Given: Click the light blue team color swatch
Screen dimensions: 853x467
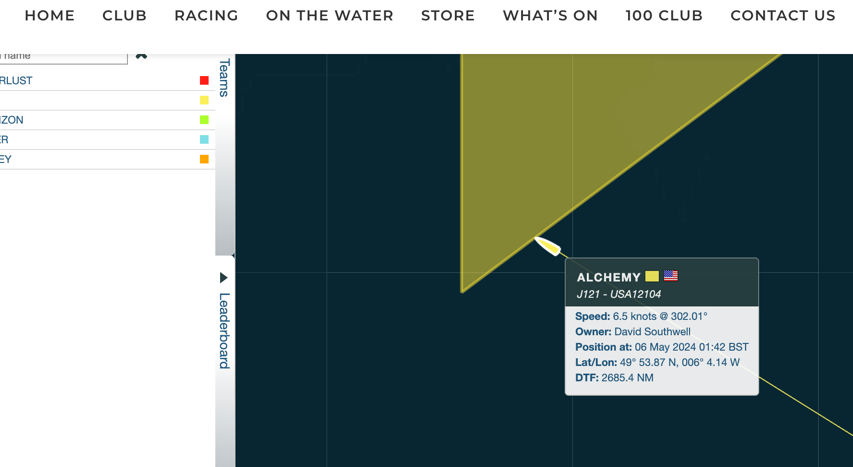Looking at the screenshot, I should pyautogui.click(x=204, y=140).
